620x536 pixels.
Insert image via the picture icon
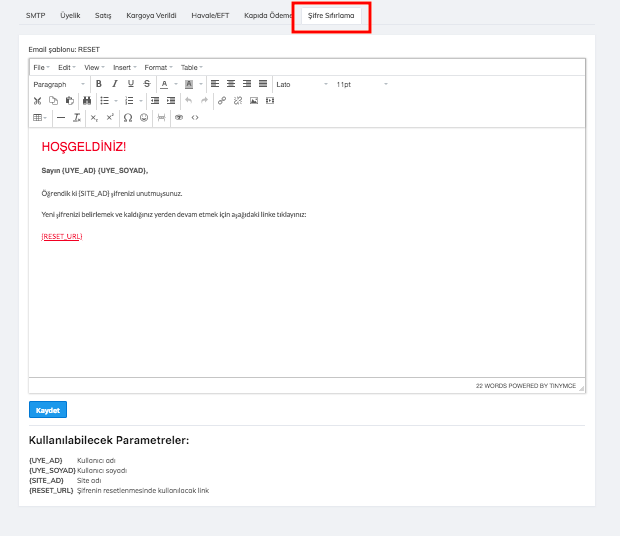254,101
